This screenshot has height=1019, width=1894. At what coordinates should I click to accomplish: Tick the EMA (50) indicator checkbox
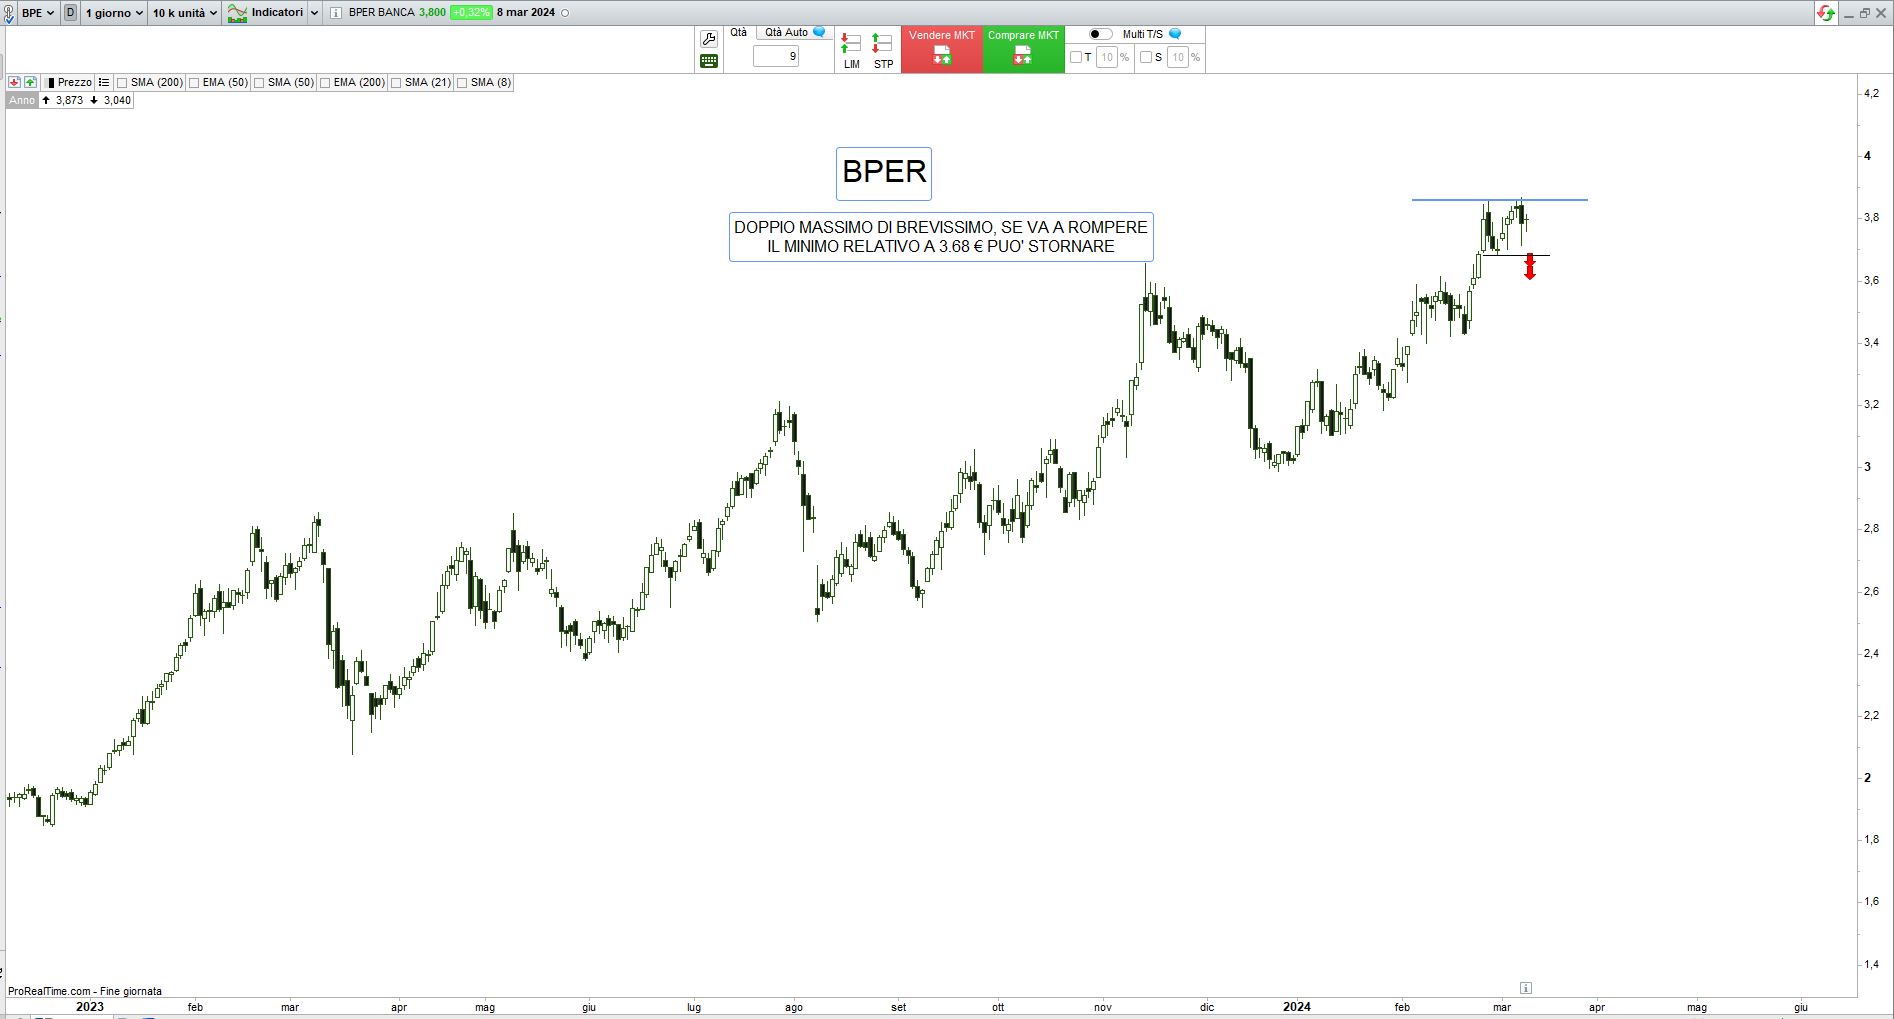194,83
